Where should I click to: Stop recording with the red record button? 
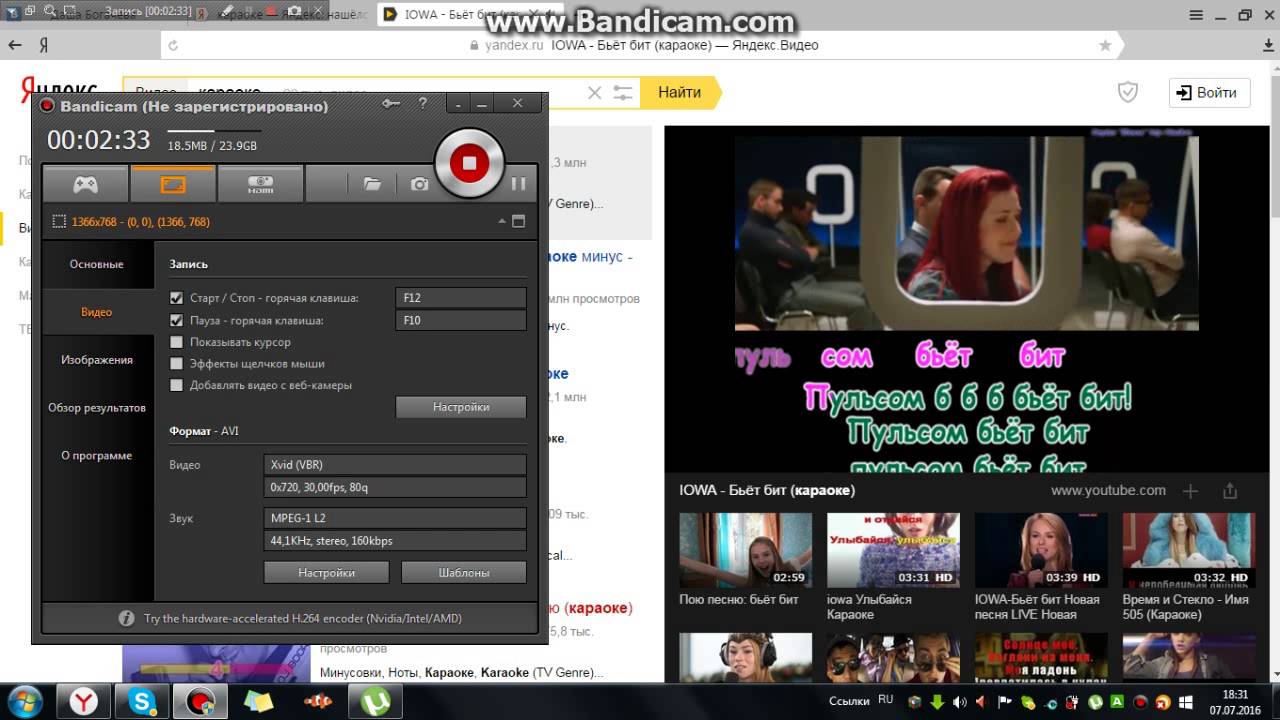pos(469,163)
